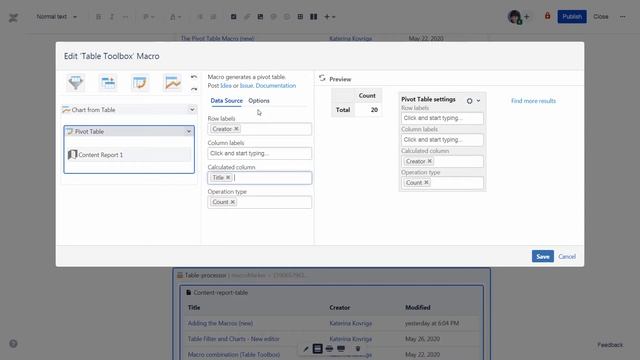Open the Feedback link
Image resolution: width=640 pixels, height=360 pixels.
coord(610,345)
